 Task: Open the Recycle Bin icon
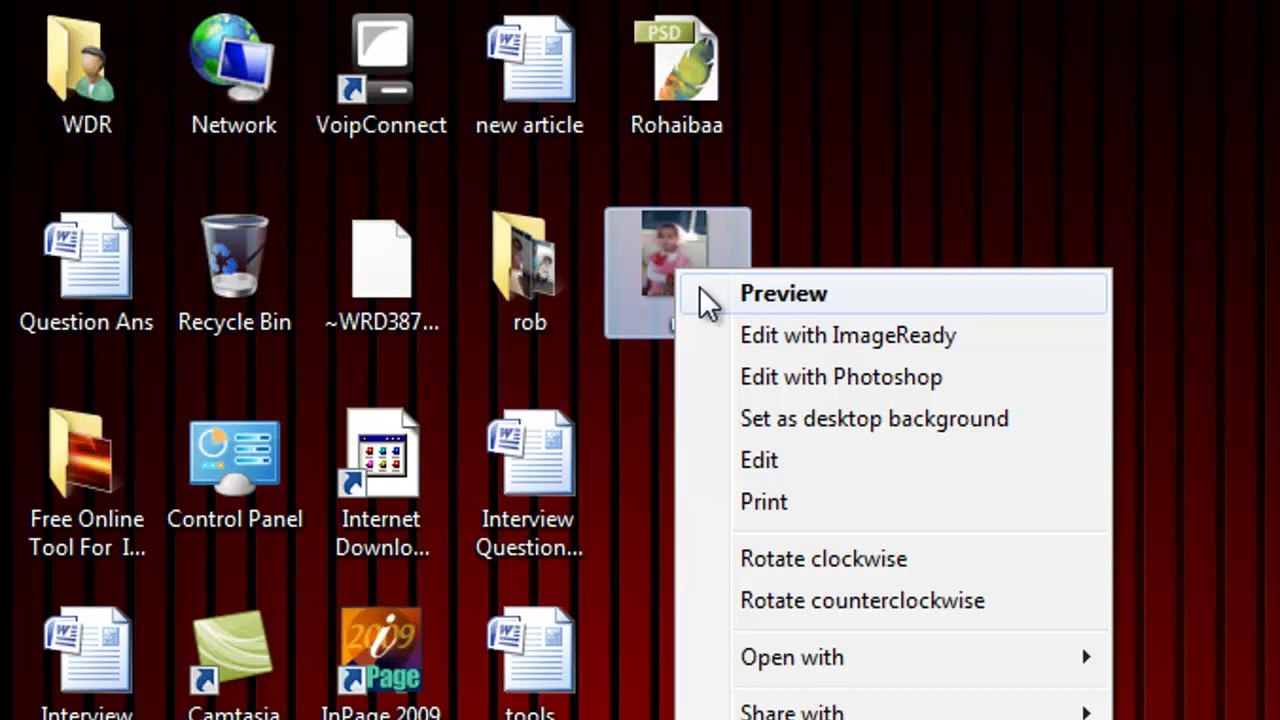click(234, 256)
